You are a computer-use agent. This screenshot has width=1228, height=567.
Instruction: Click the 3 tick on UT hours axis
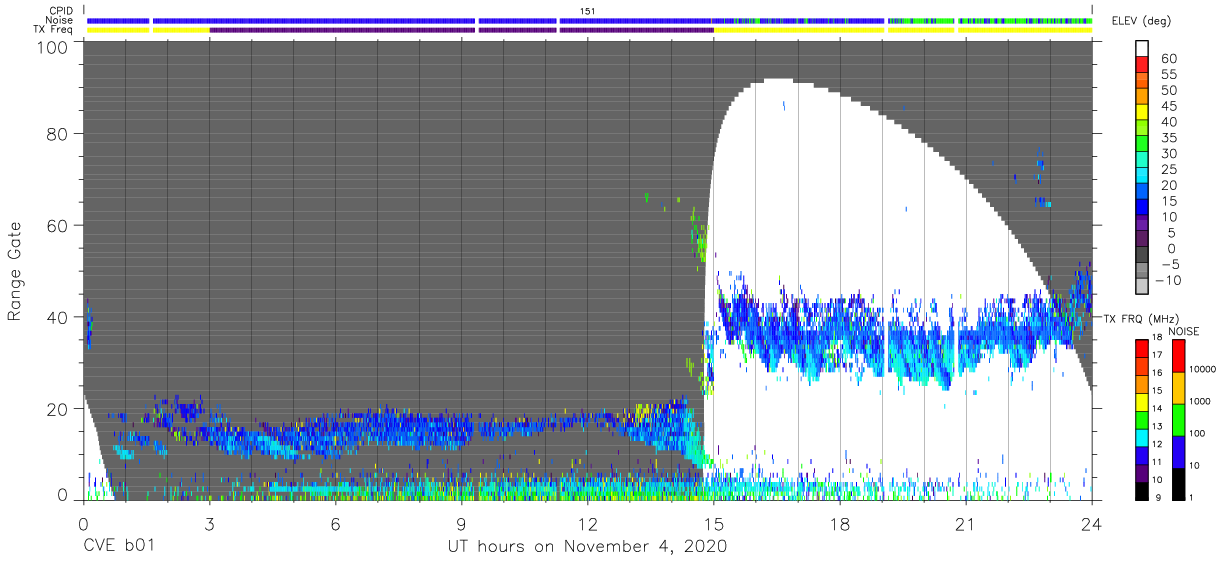[x=209, y=524]
